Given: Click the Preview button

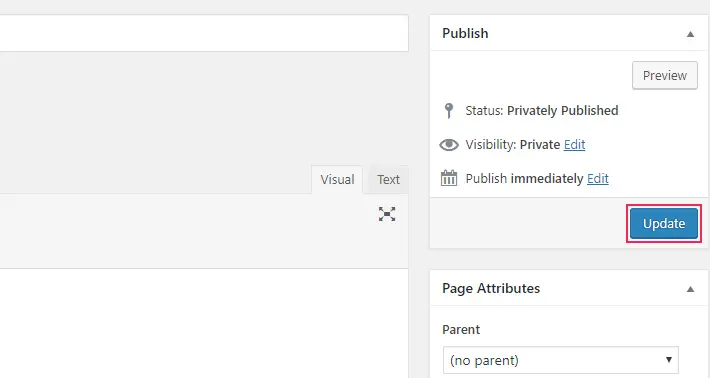Looking at the screenshot, I should coord(665,75).
